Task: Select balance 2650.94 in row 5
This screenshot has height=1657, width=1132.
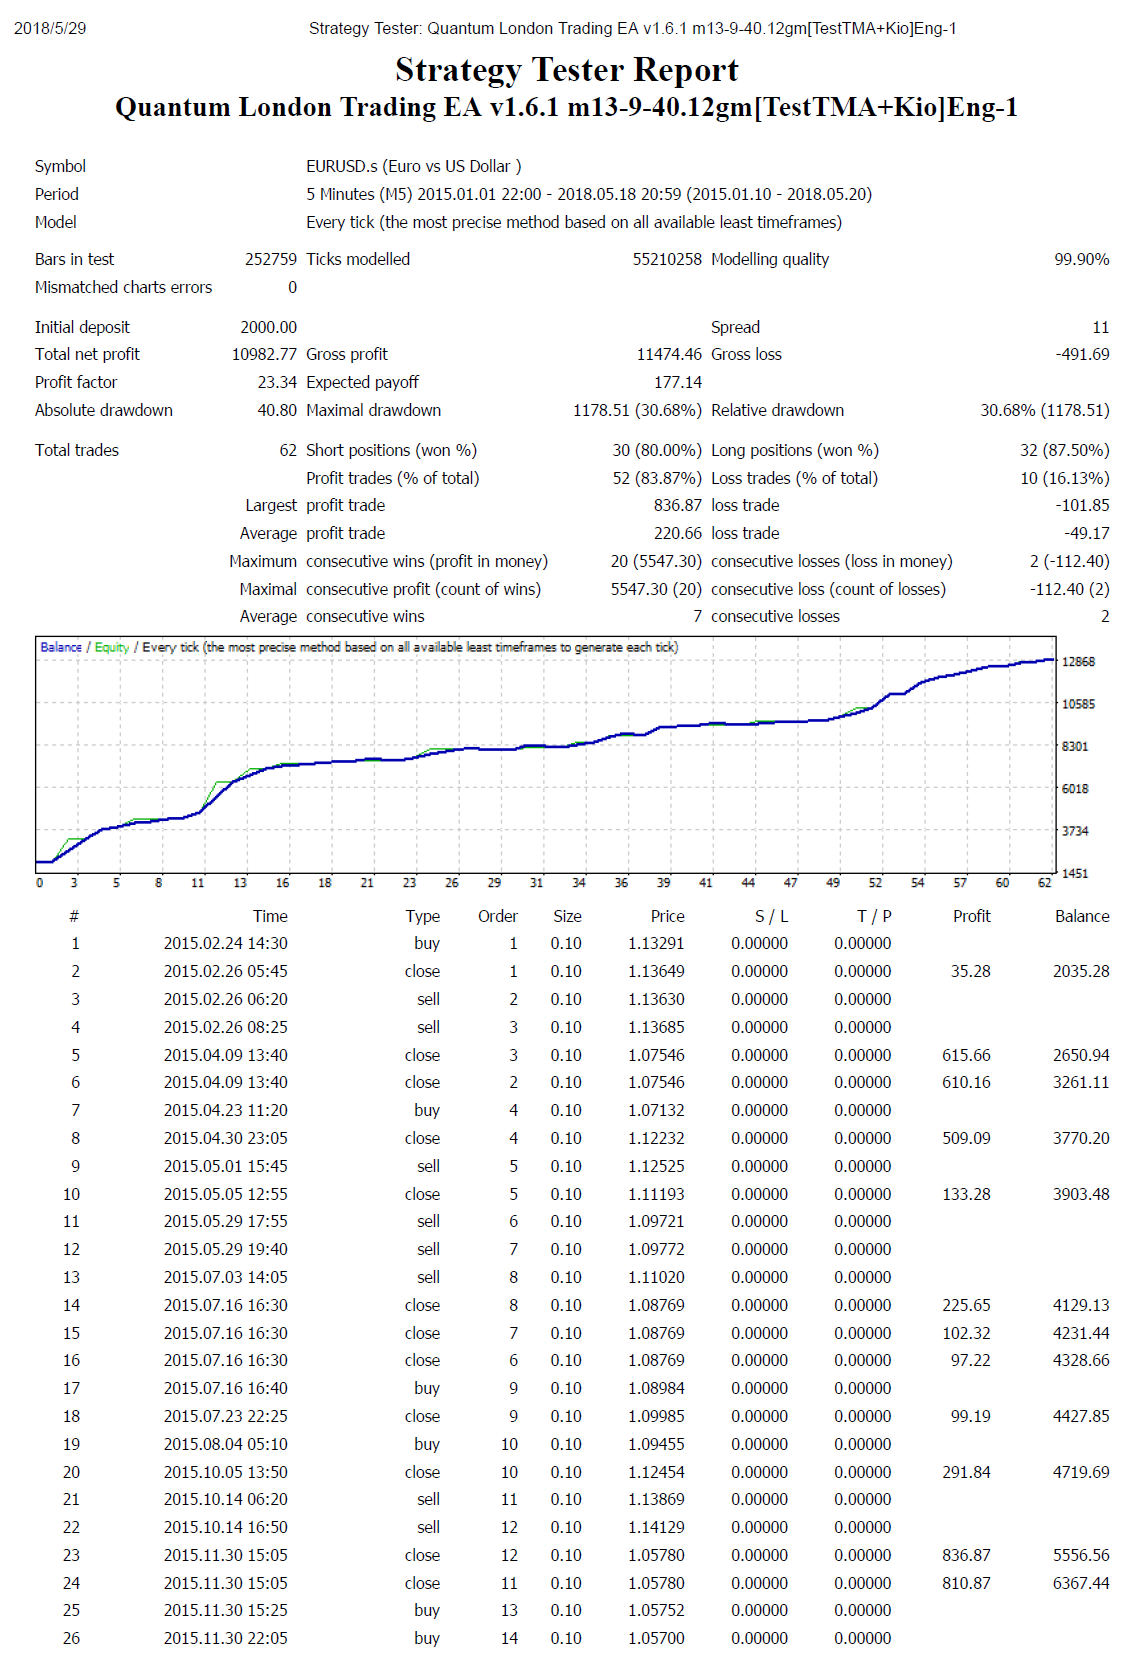Action: tap(1081, 1055)
